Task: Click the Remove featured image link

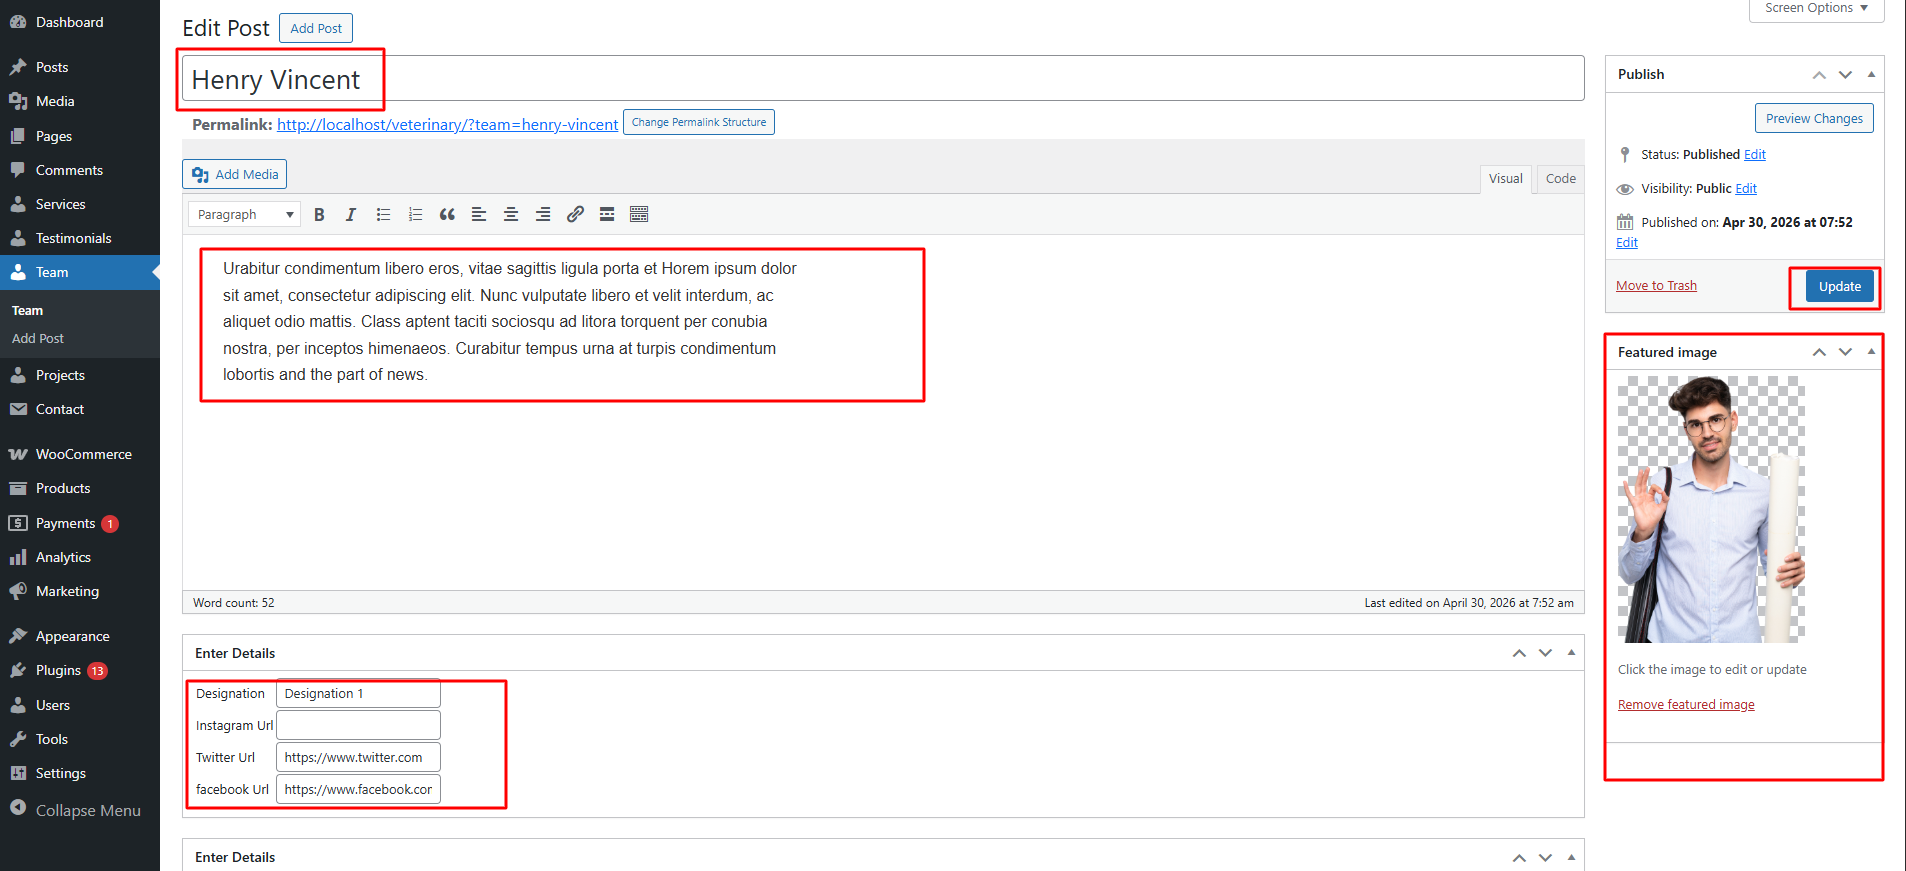Action: click(1686, 705)
